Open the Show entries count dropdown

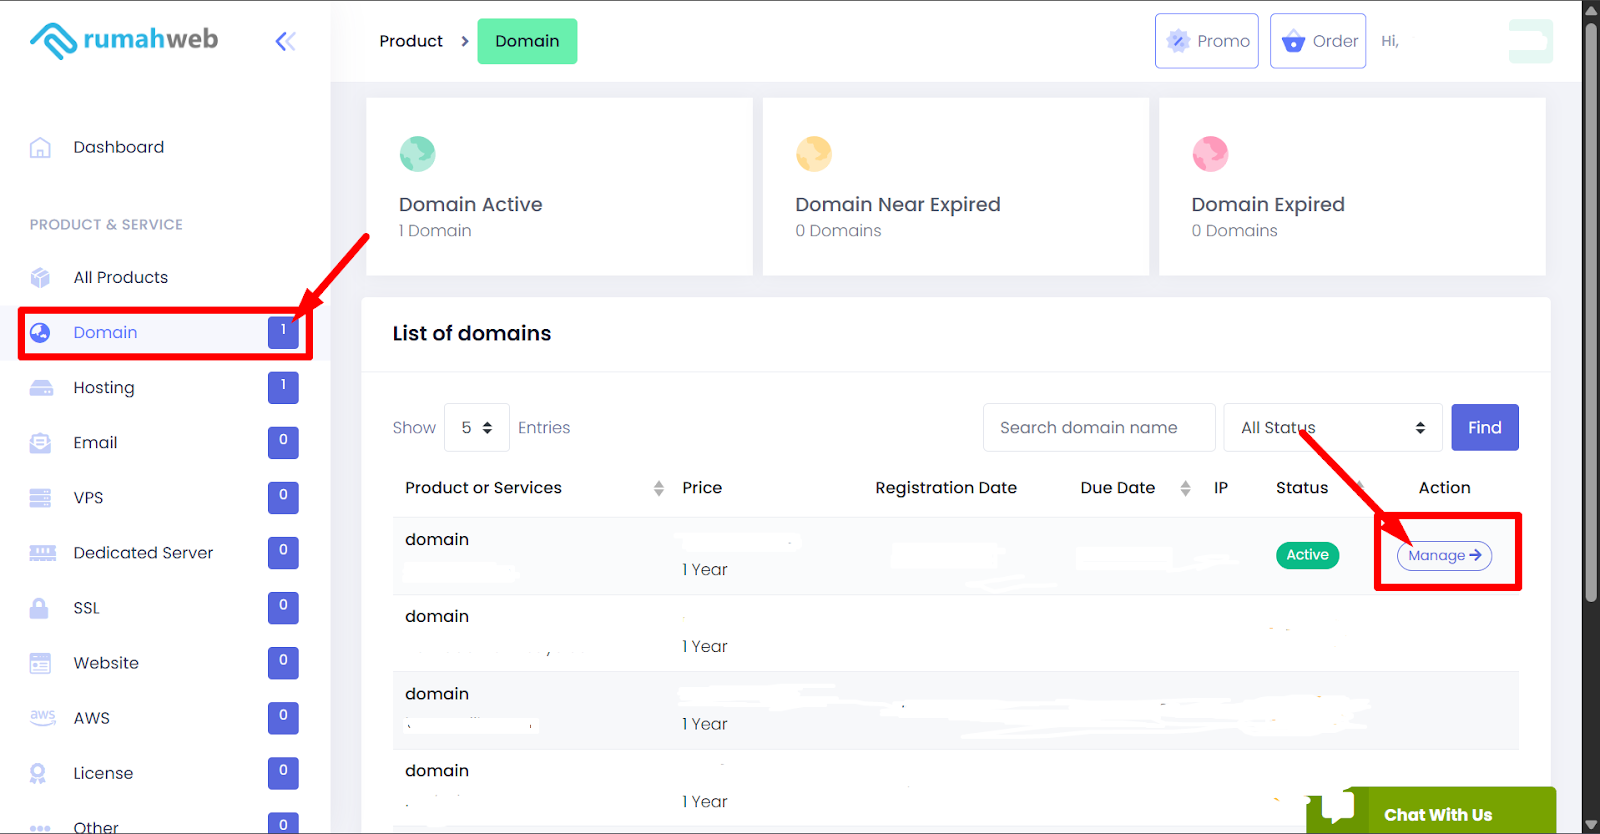coord(477,428)
